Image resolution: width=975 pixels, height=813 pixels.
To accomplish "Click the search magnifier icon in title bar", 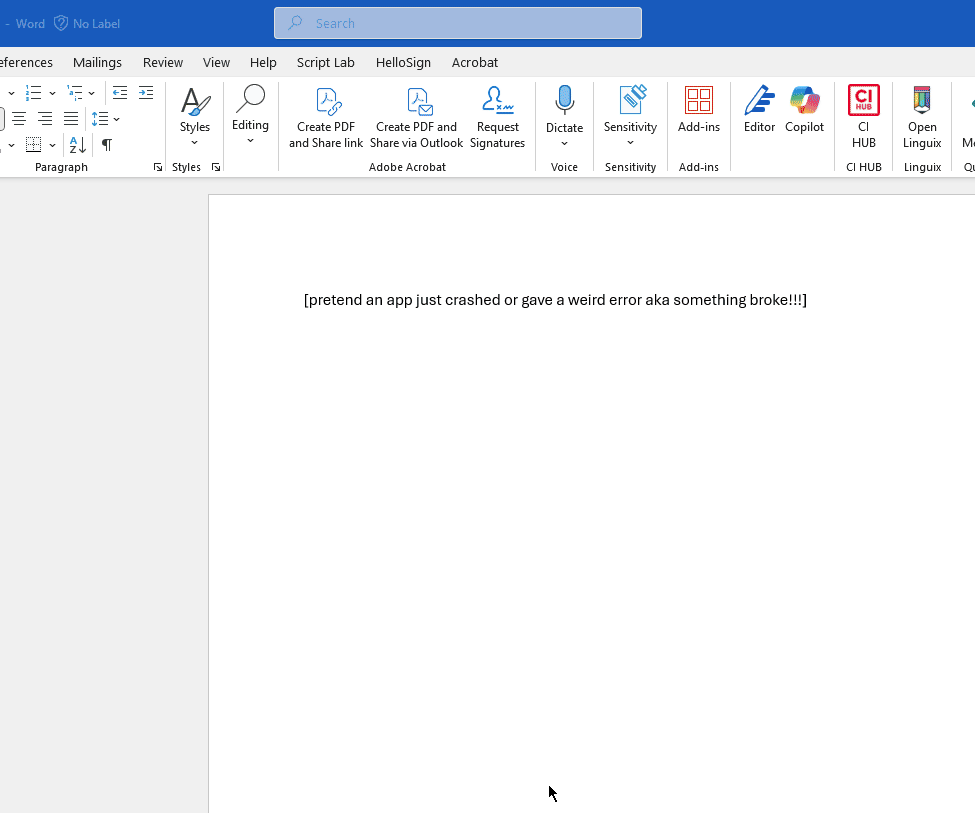I will click(295, 23).
